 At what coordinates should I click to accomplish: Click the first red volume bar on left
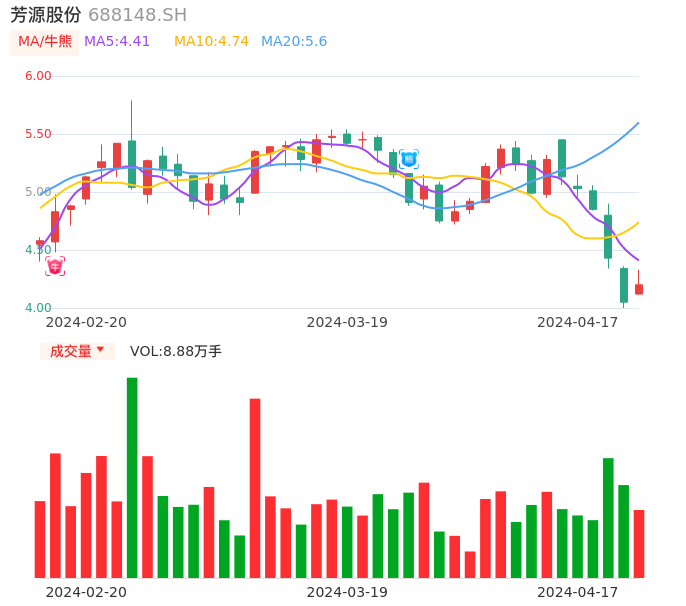(40, 539)
